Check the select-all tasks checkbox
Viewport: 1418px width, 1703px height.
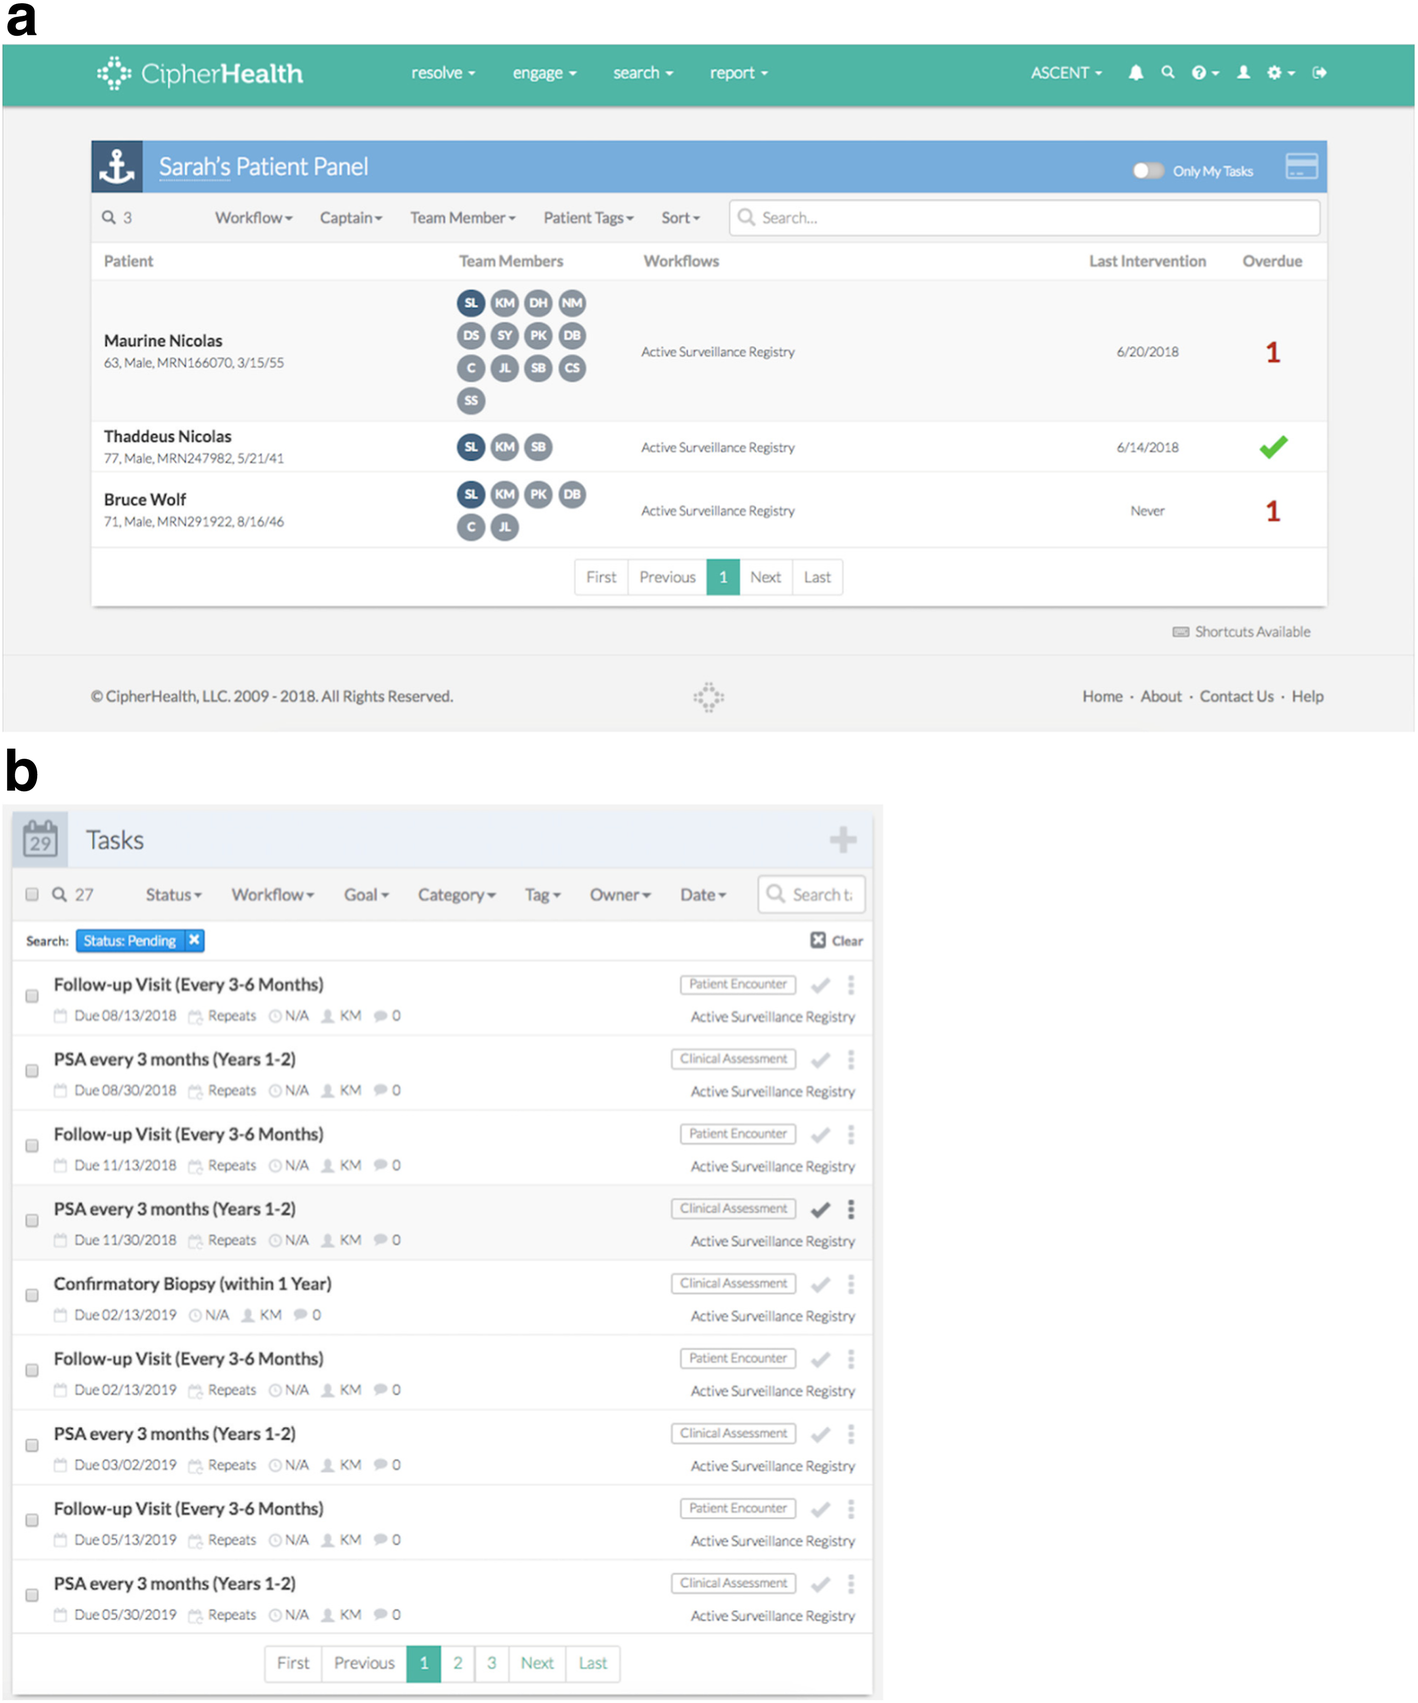pos(32,894)
